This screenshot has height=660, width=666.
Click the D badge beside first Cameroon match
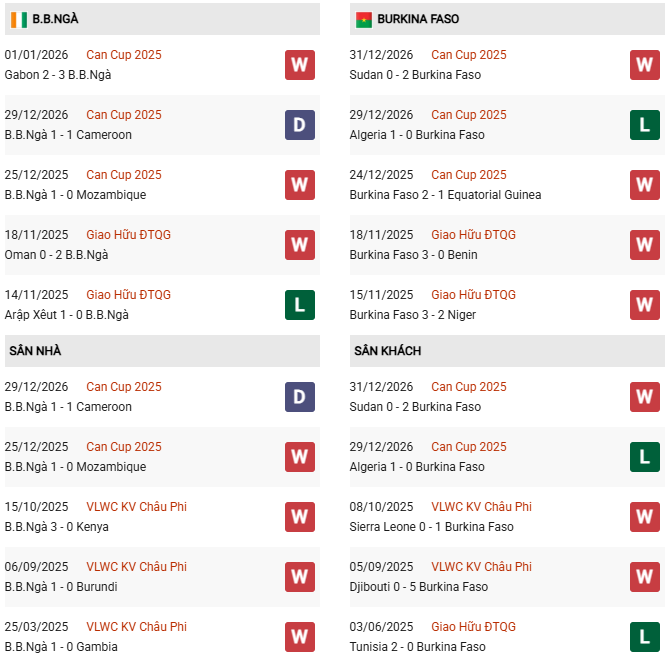tap(300, 125)
